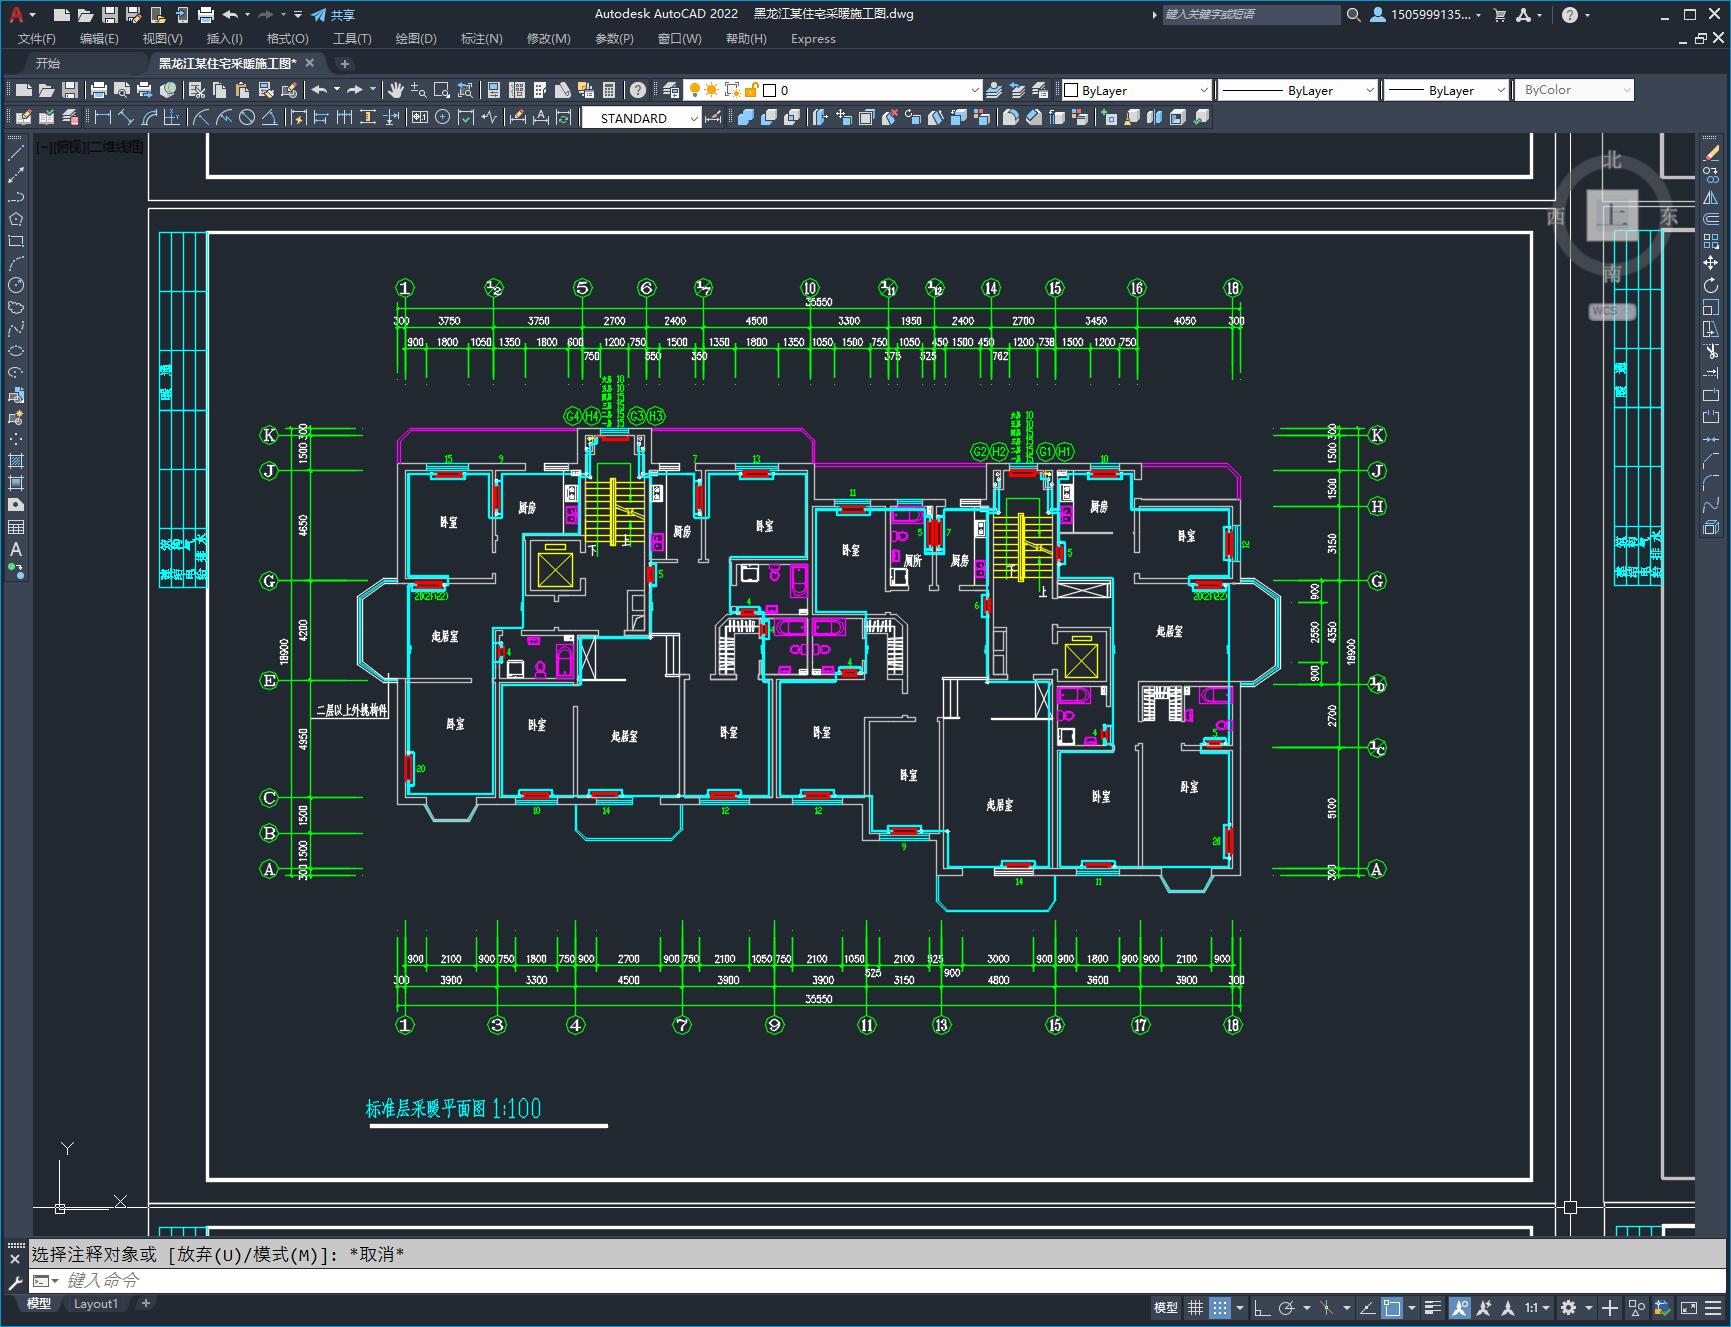Click the Autodesk App Store cart icon
The width and height of the screenshot is (1731, 1327).
(x=1499, y=15)
